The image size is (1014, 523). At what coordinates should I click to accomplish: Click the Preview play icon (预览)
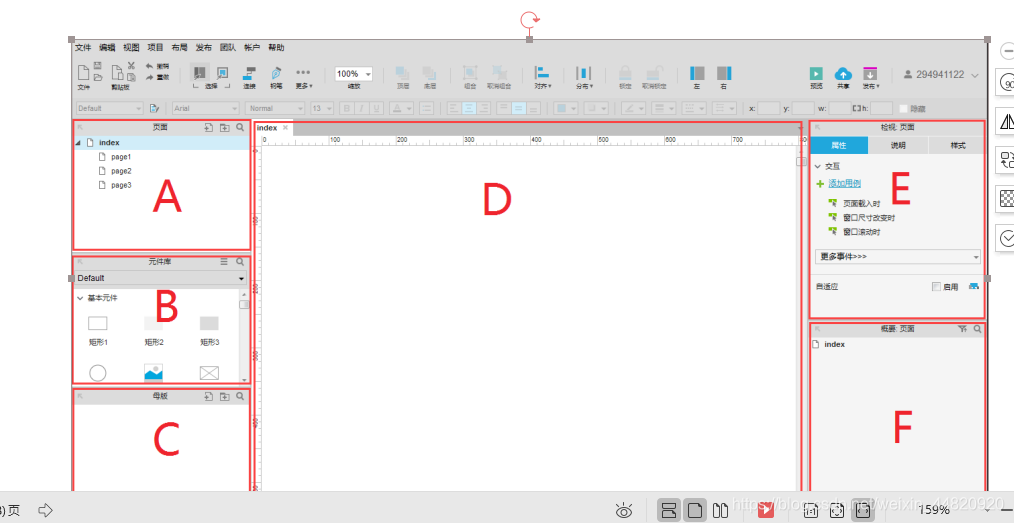817,74
